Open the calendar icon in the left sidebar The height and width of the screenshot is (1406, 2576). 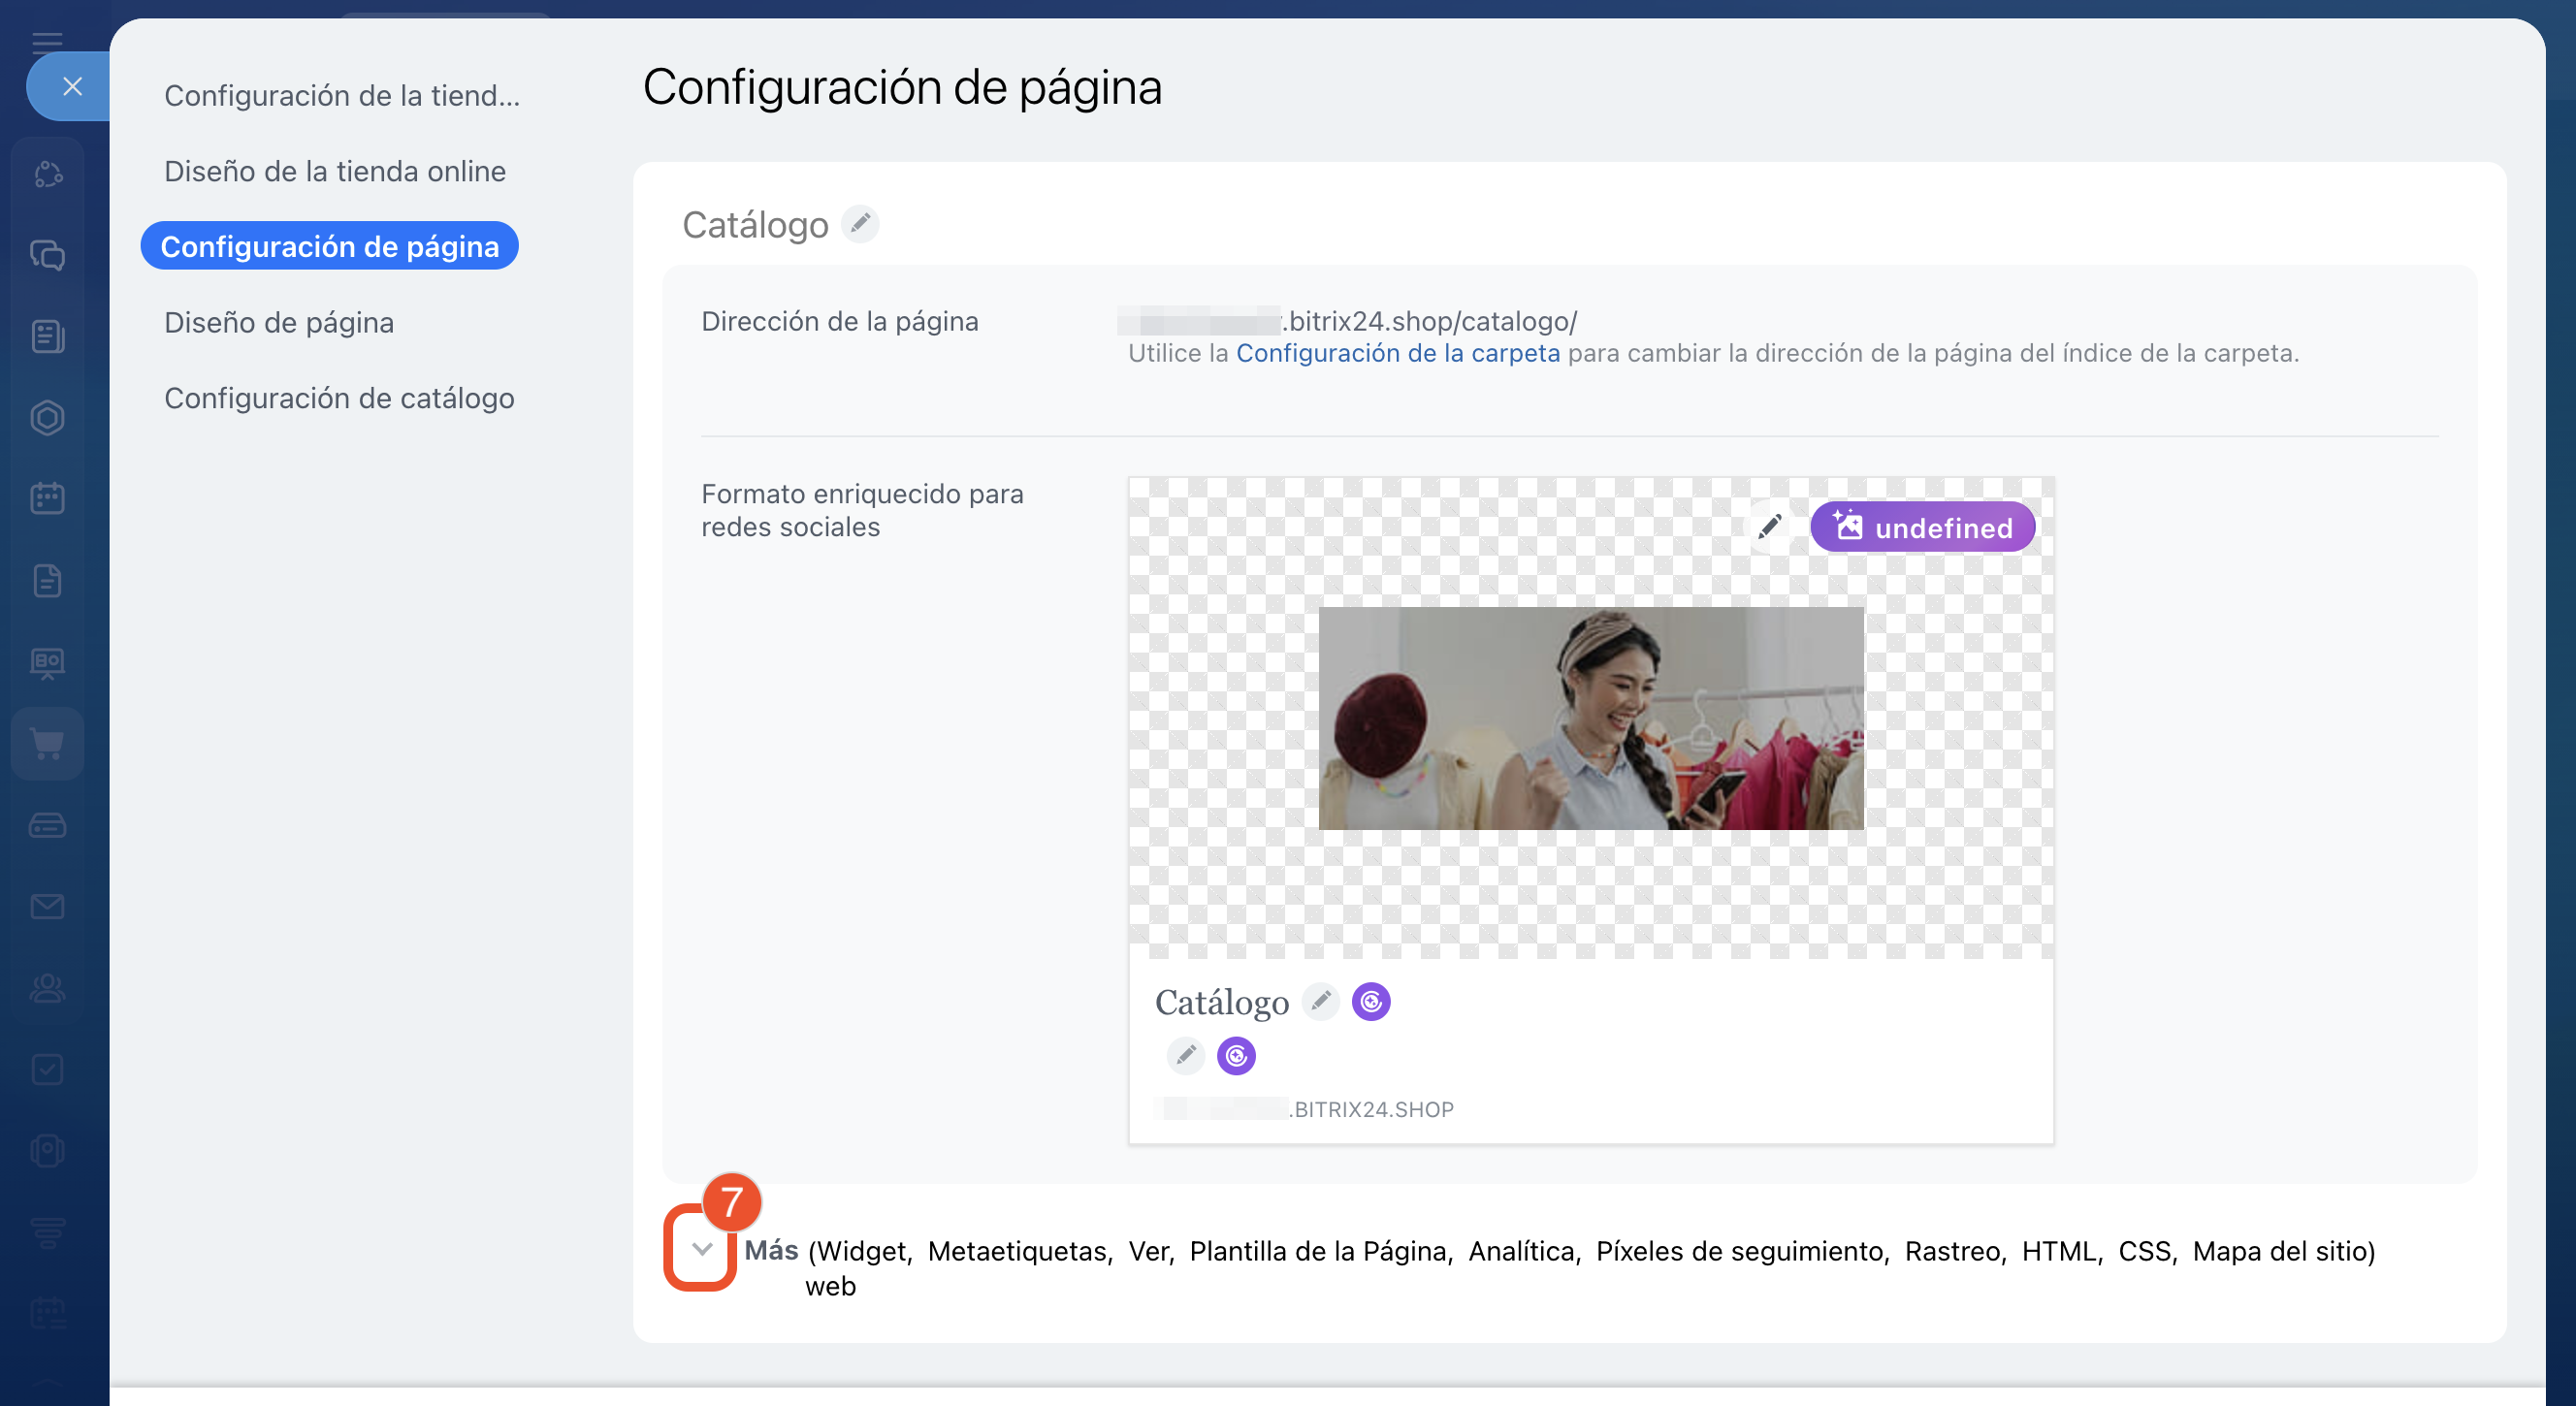[x=47, y=498]
